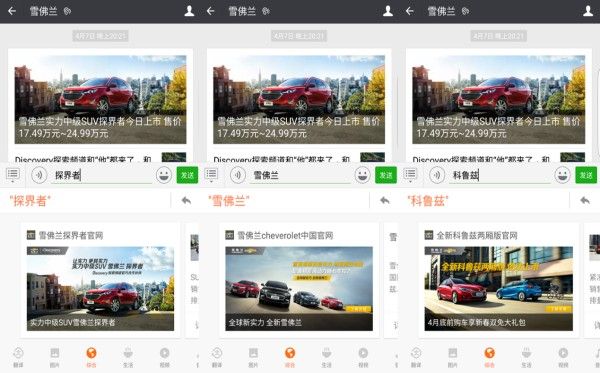Screen dimensions: 600x373
Task: Open the SUV launch article in the 科鲁兹 panel
Action: pos(499,99)
